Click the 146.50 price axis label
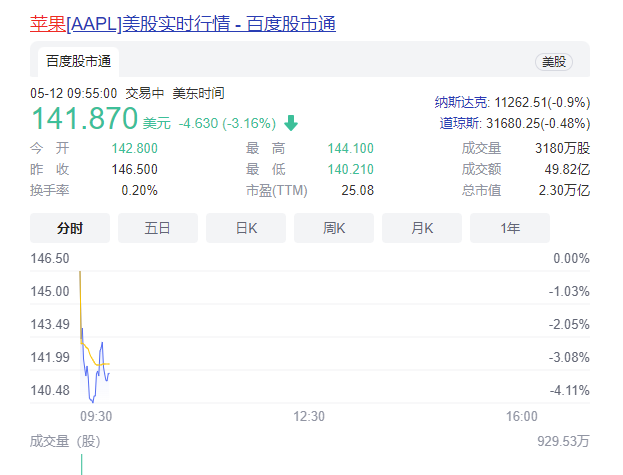 pyautogui.click(x=50, y=259)
